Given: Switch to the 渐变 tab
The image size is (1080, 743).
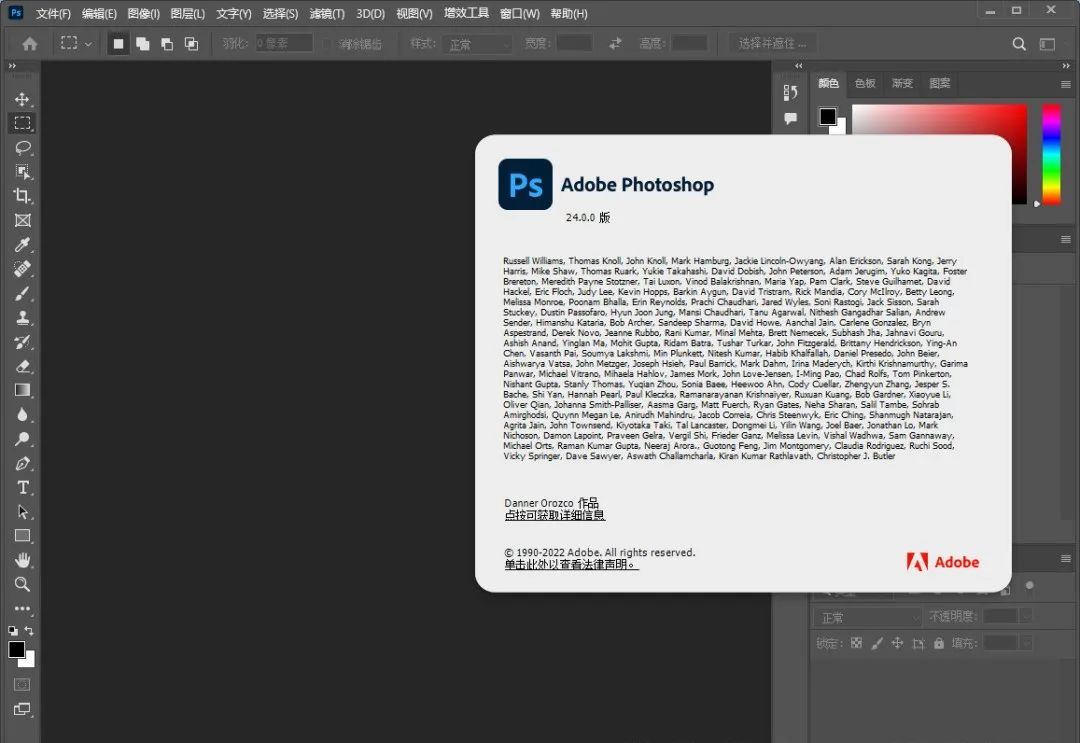Looking at the screenshot, I should [x=902, y=83].
